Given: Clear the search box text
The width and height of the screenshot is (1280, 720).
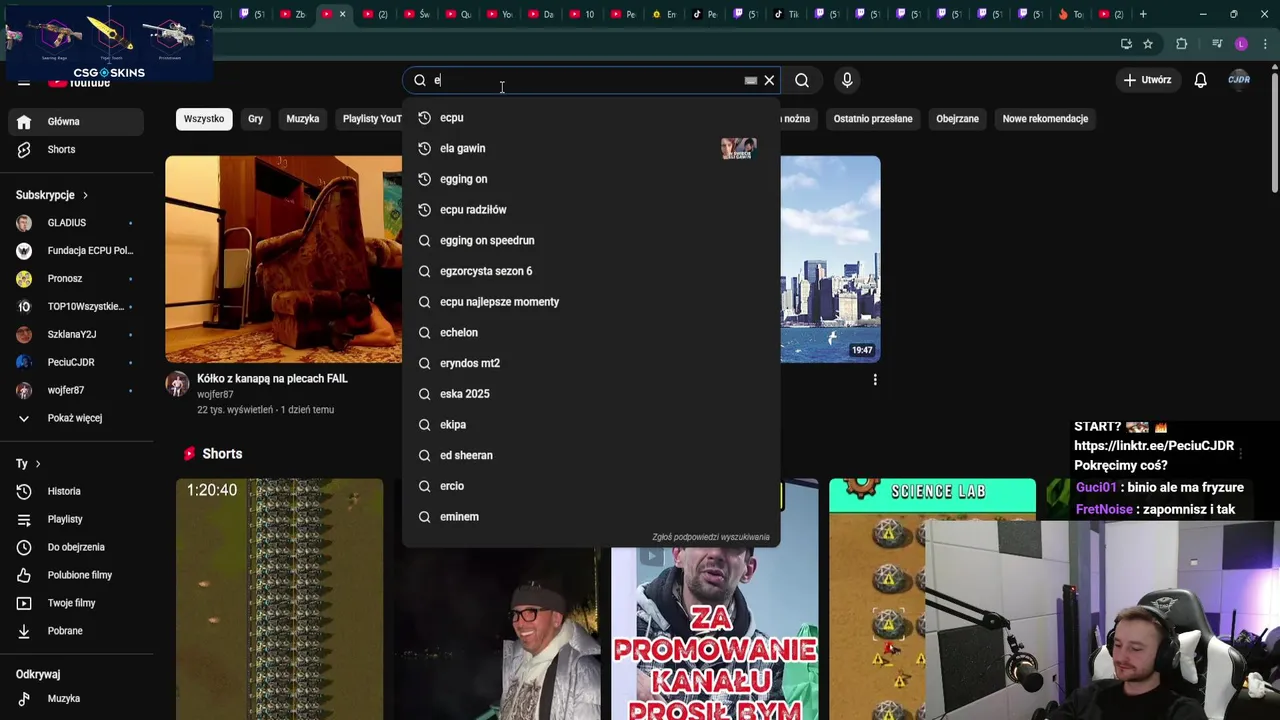Looking at the screenshot, I should (769, 80).
